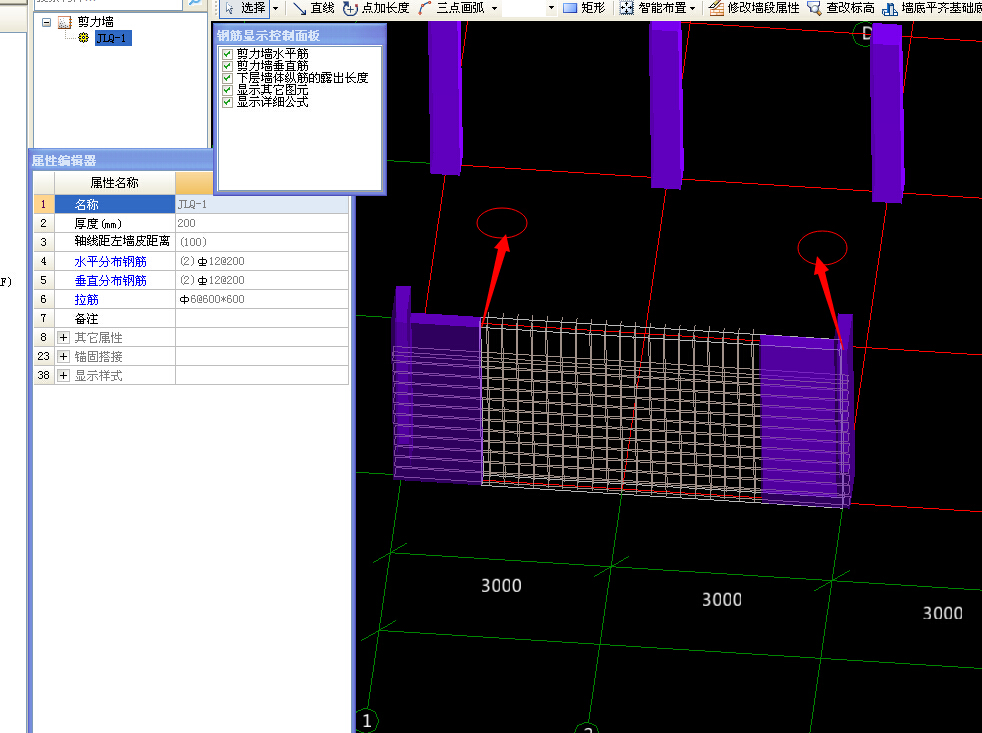Toggle the 显示详细公式 checkbox

click(x=227, y=101)
